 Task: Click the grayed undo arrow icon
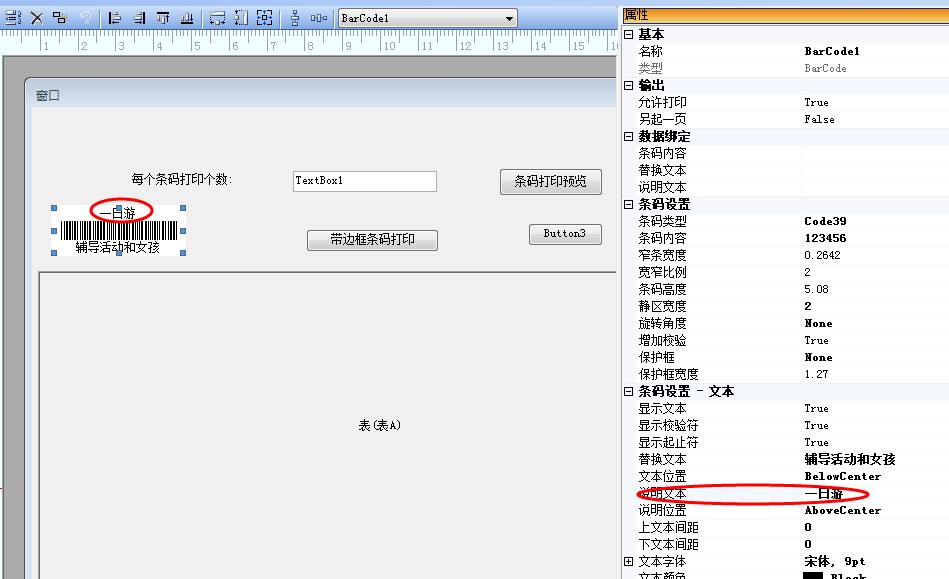click(85, 18)
